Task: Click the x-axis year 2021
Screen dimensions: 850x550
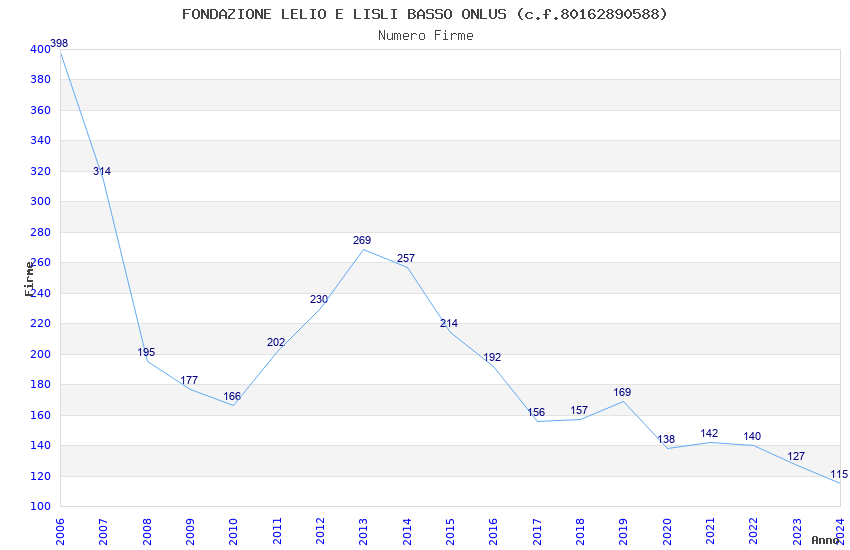Action: coord(711,532)
